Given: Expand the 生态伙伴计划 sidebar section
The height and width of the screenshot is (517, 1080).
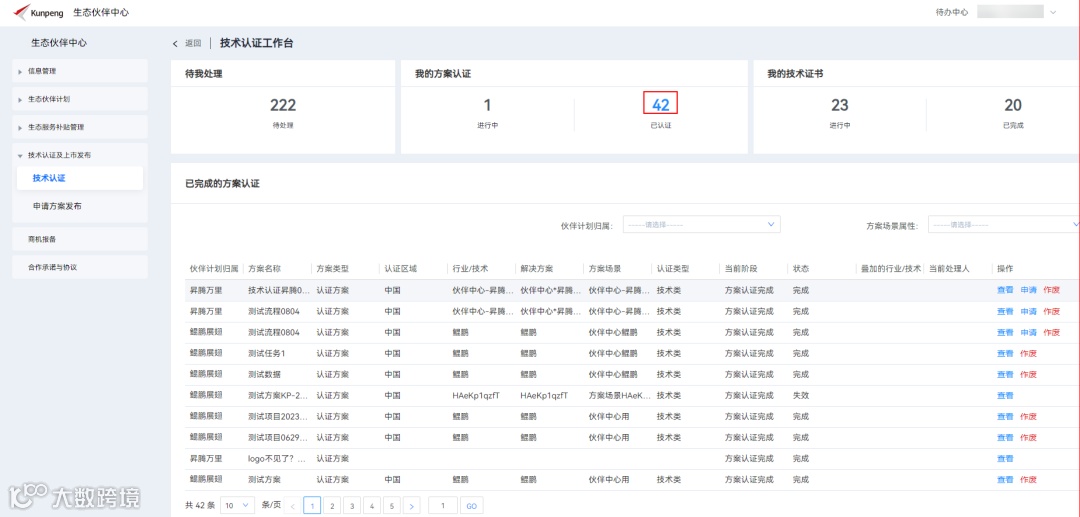Looking at the screenshot, I should coord(80,99).
